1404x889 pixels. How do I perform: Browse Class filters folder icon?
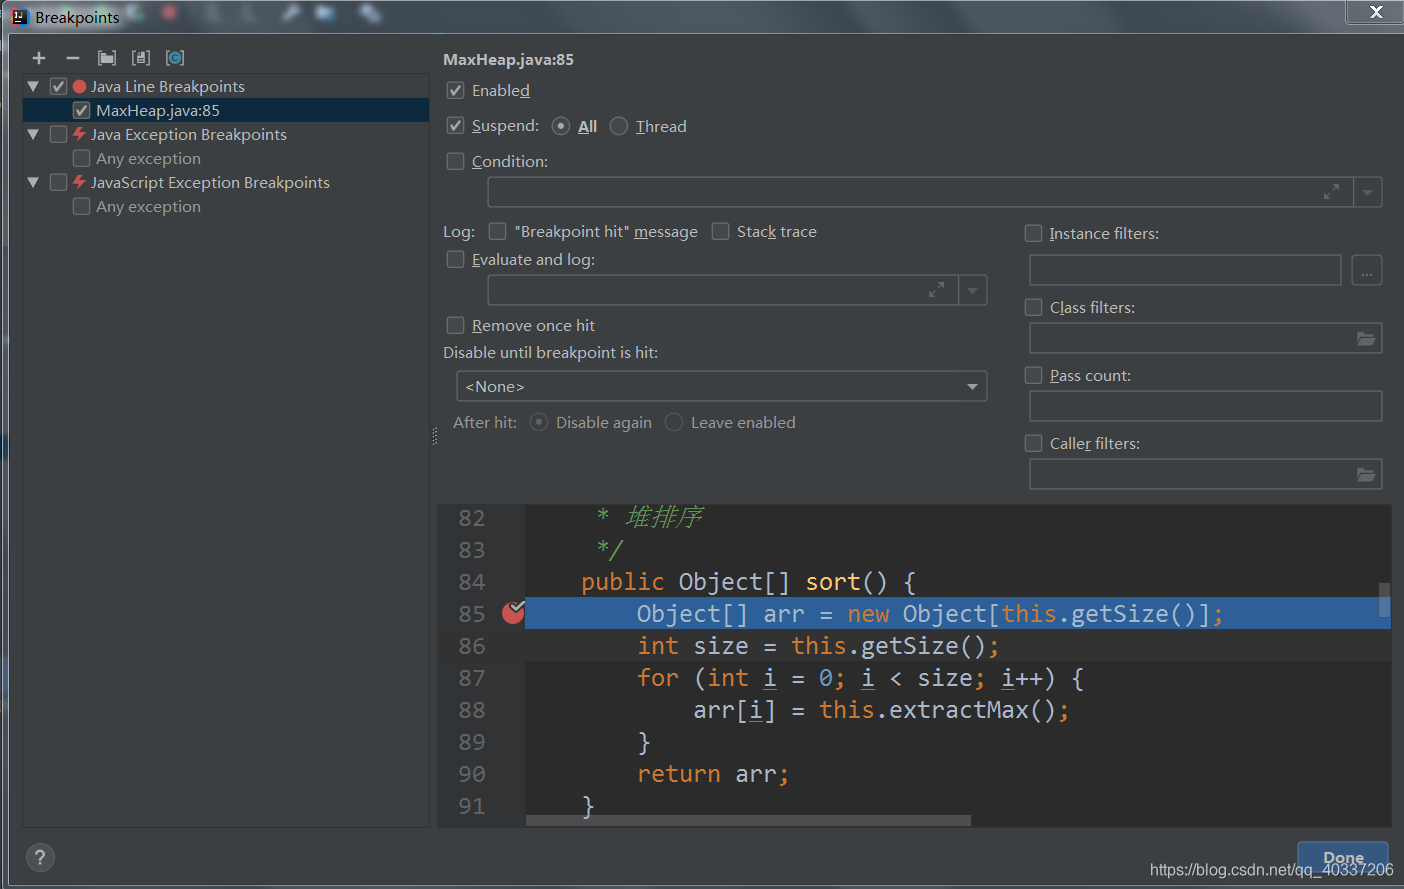(x=1366, y=339)
